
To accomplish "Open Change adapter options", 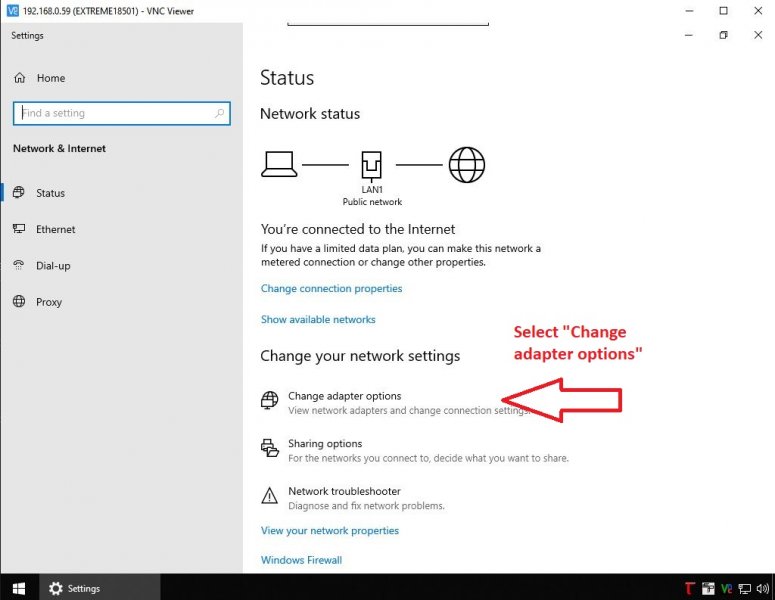I will 344,397.
